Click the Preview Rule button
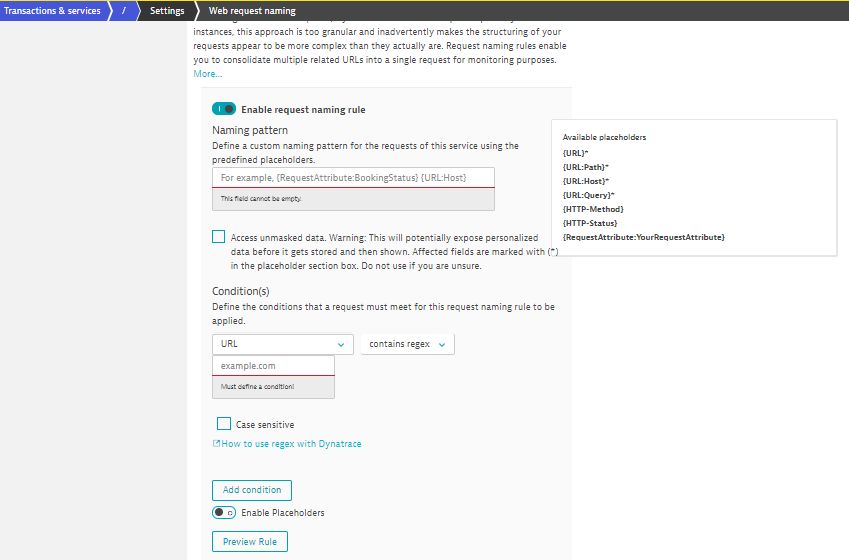Image resolution: width=849 pixels, height=560 pixels. [x=250, y=542]
